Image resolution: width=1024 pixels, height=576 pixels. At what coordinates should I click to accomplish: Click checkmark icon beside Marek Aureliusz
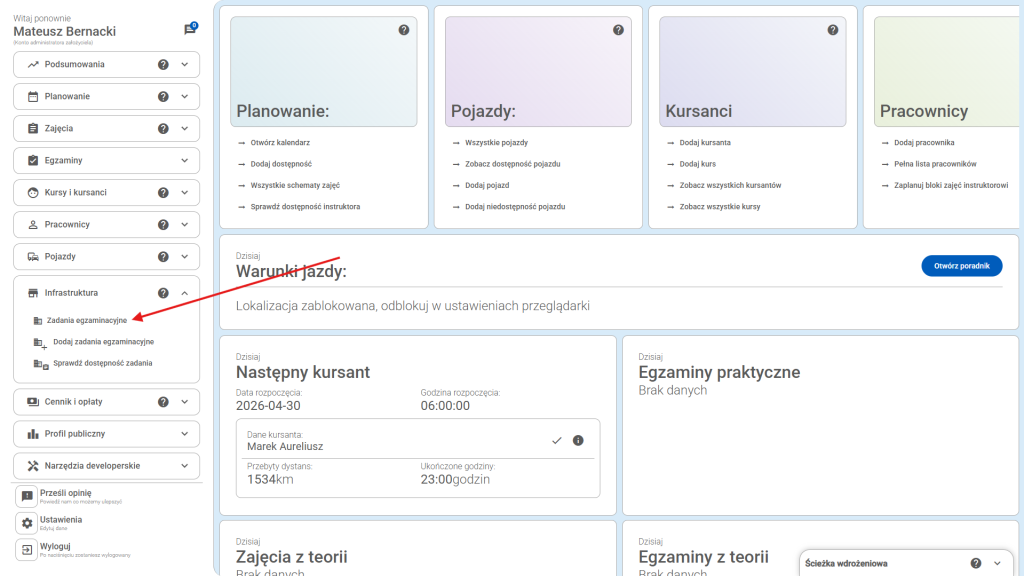pos(557,441)
